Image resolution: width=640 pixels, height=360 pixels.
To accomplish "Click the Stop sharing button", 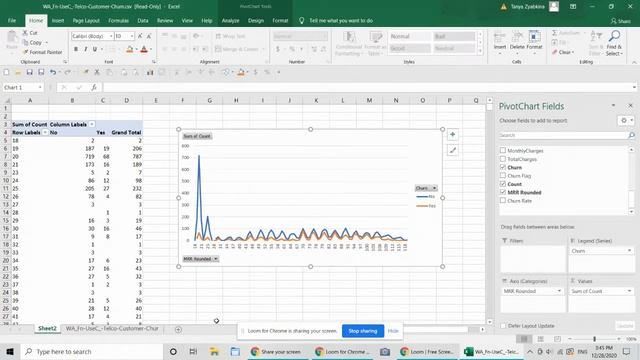I will [x=363, y=331].
